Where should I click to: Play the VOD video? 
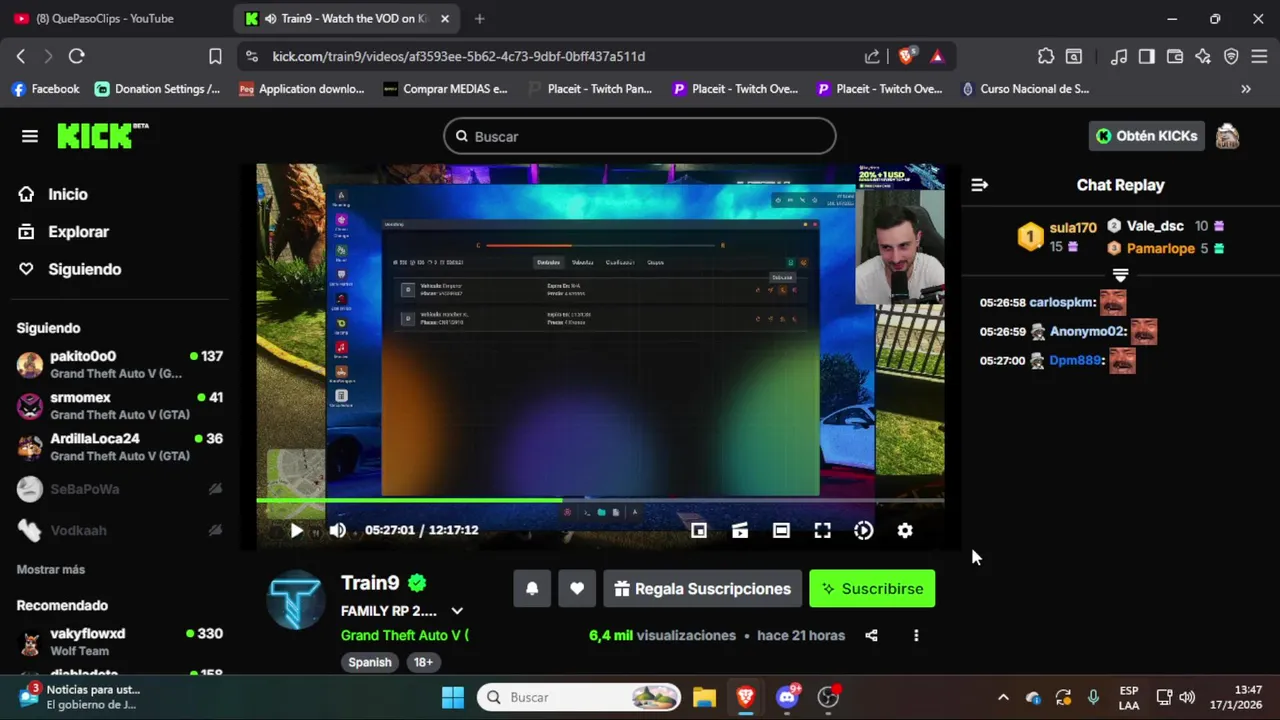[296, 531]
